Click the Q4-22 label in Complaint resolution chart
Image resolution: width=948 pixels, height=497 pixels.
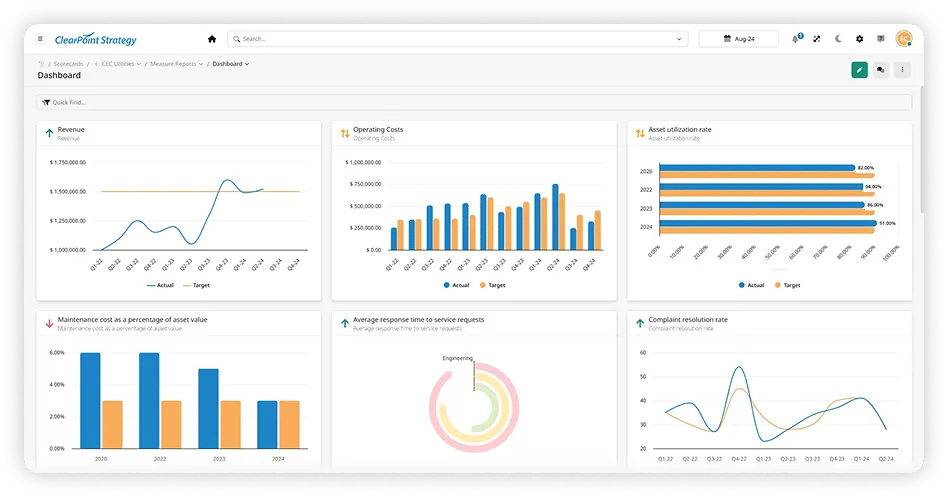(x=739, y=459)
